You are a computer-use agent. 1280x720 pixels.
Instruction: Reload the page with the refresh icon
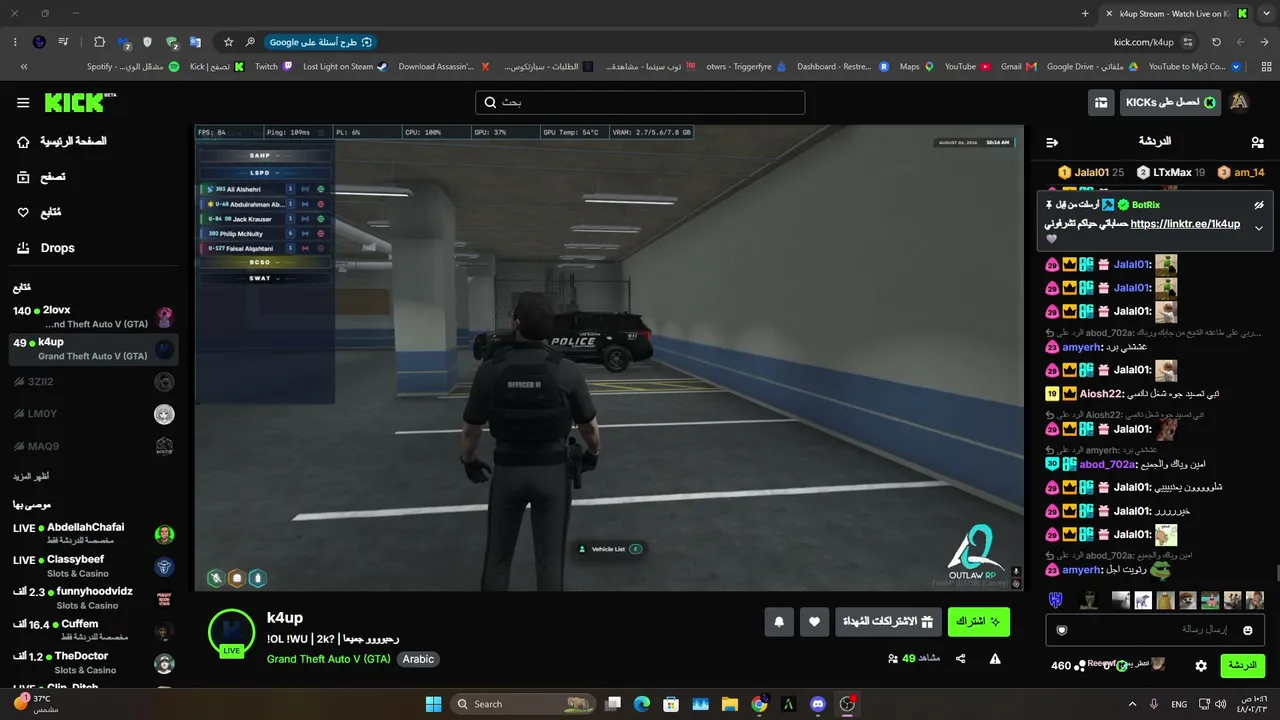[1216, 42]
